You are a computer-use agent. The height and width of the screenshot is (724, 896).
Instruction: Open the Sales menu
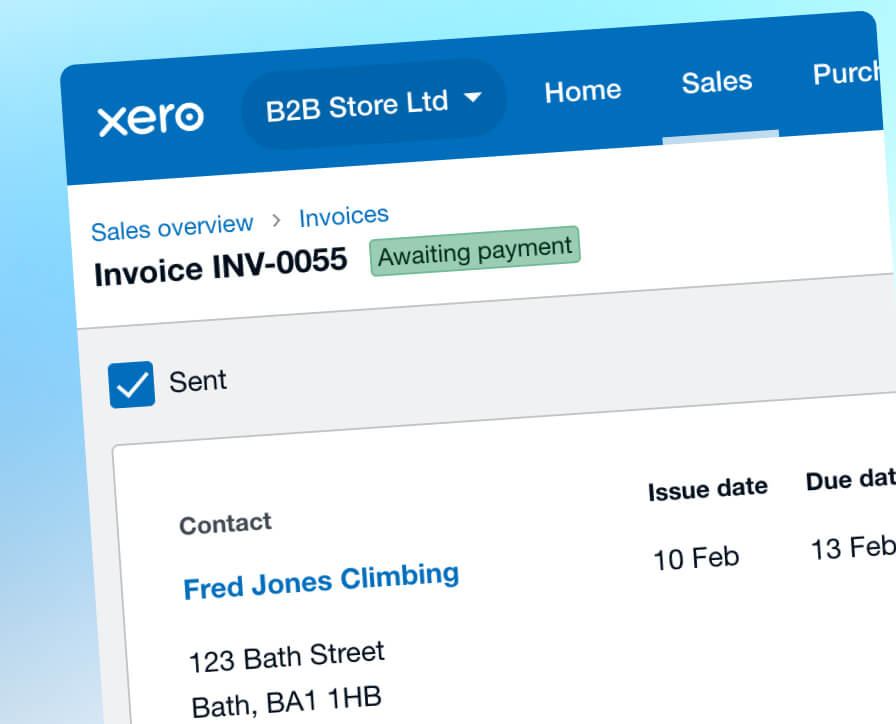click(x=716, y=81)
